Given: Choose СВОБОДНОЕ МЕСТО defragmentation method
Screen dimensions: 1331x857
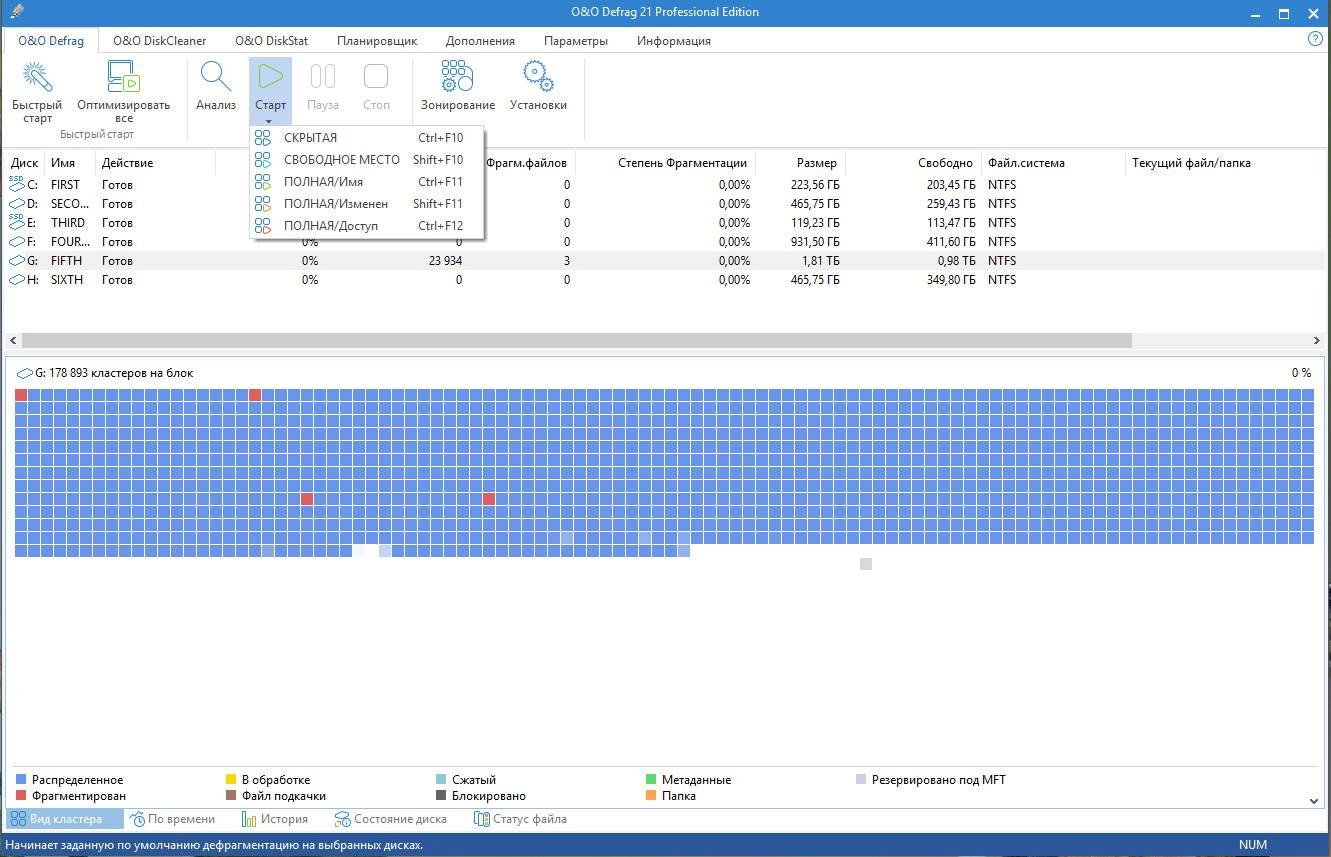Looking at the screenshot, I should pyautogui.click(x=368, y=160).
